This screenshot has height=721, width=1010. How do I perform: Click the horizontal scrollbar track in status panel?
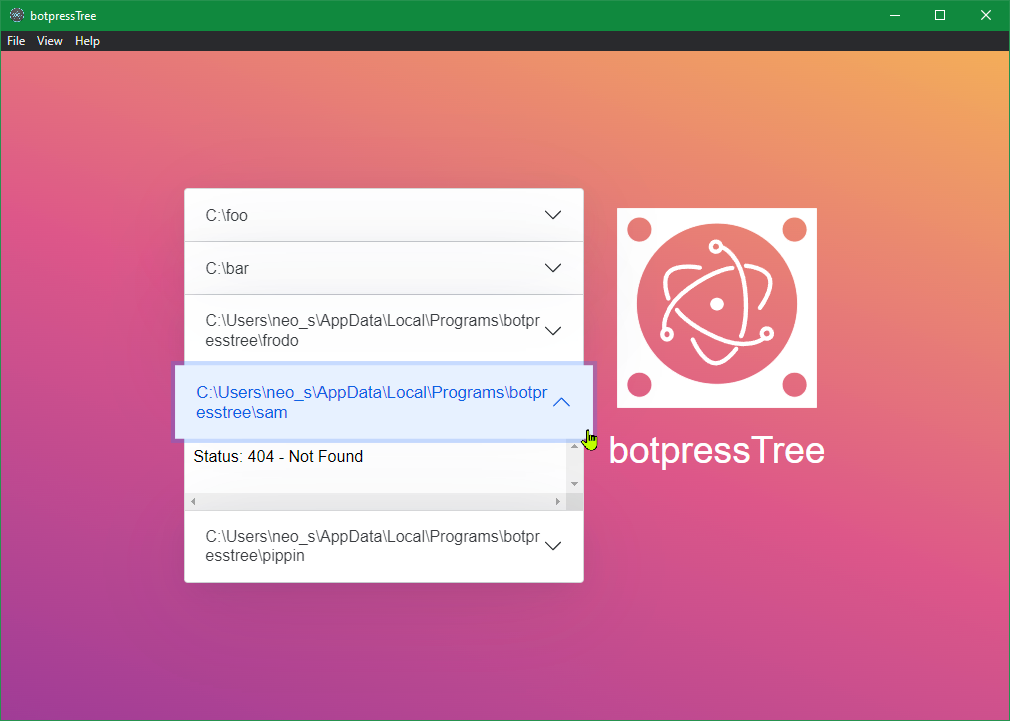pos(376,501)
